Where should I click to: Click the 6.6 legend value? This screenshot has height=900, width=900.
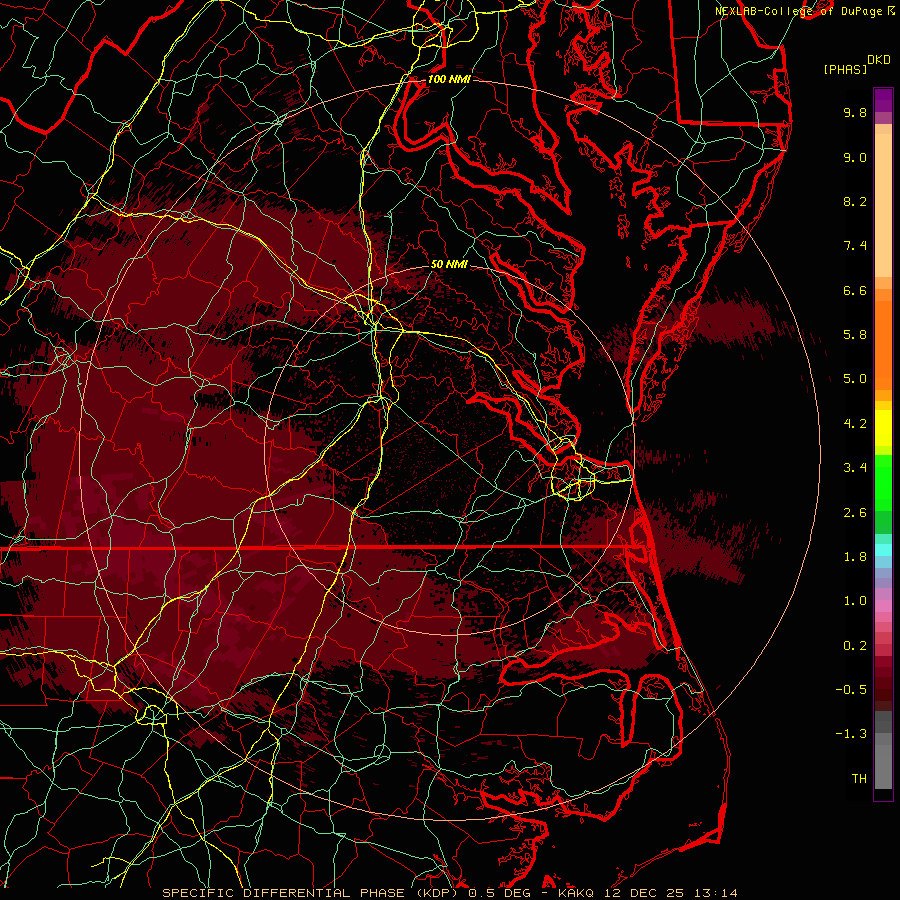[855, 290]
